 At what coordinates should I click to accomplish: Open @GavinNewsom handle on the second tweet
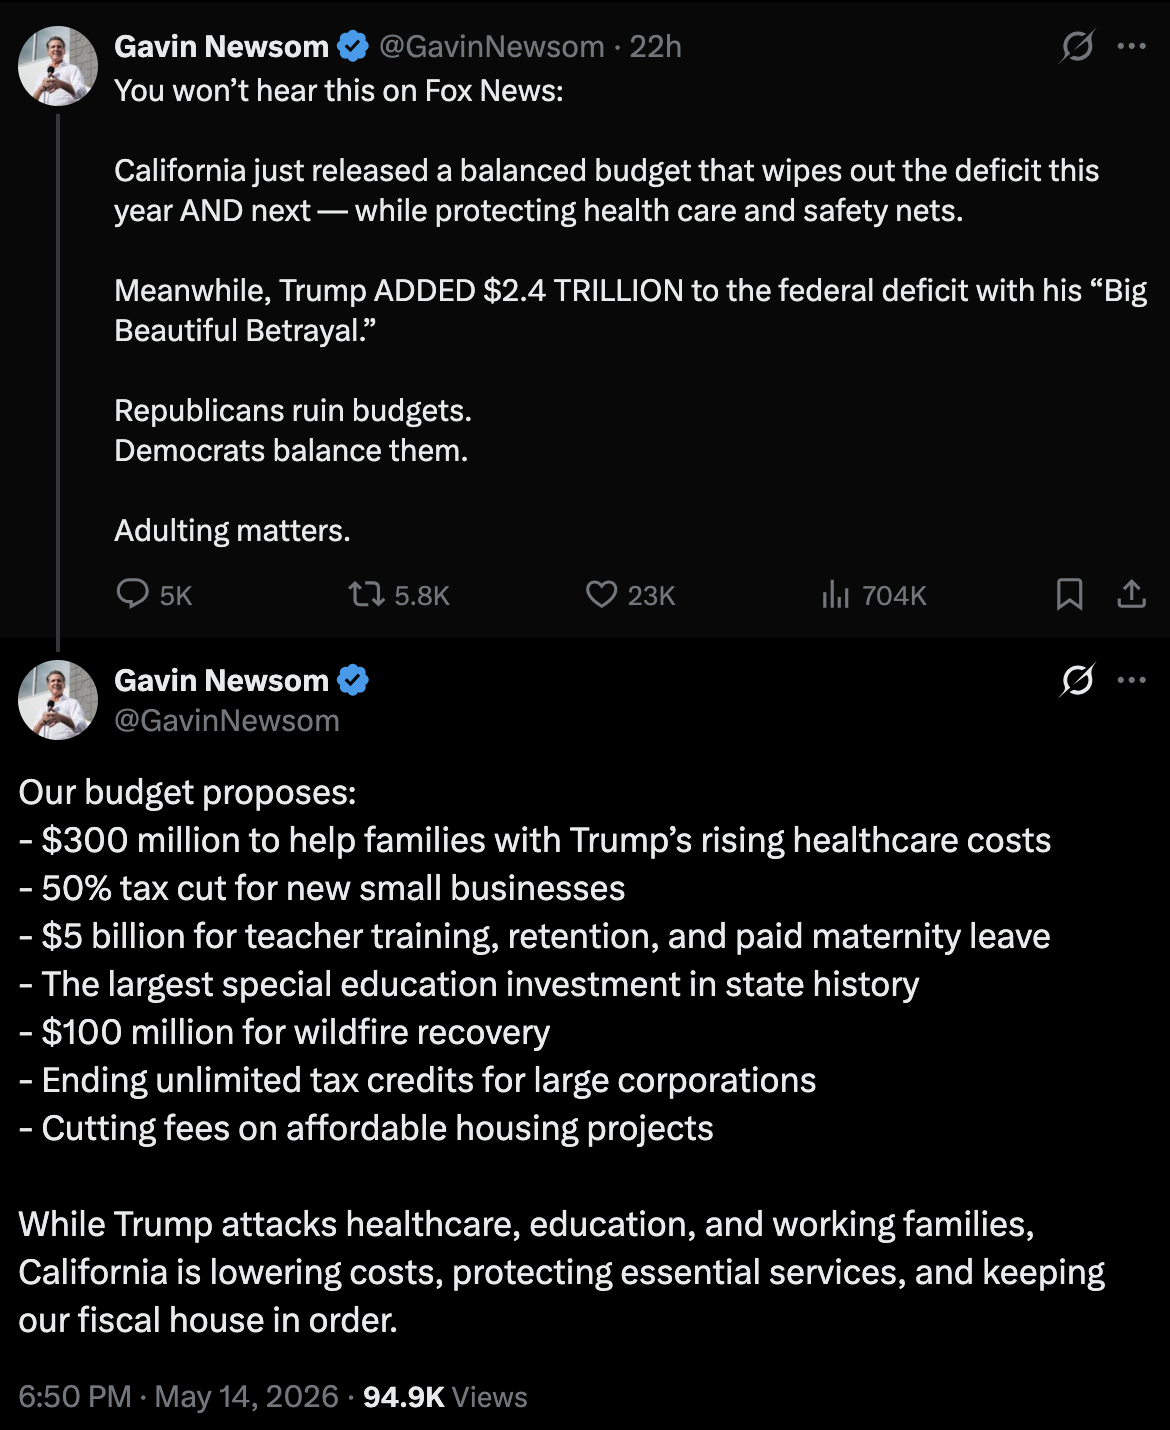(x=227, y=720)
